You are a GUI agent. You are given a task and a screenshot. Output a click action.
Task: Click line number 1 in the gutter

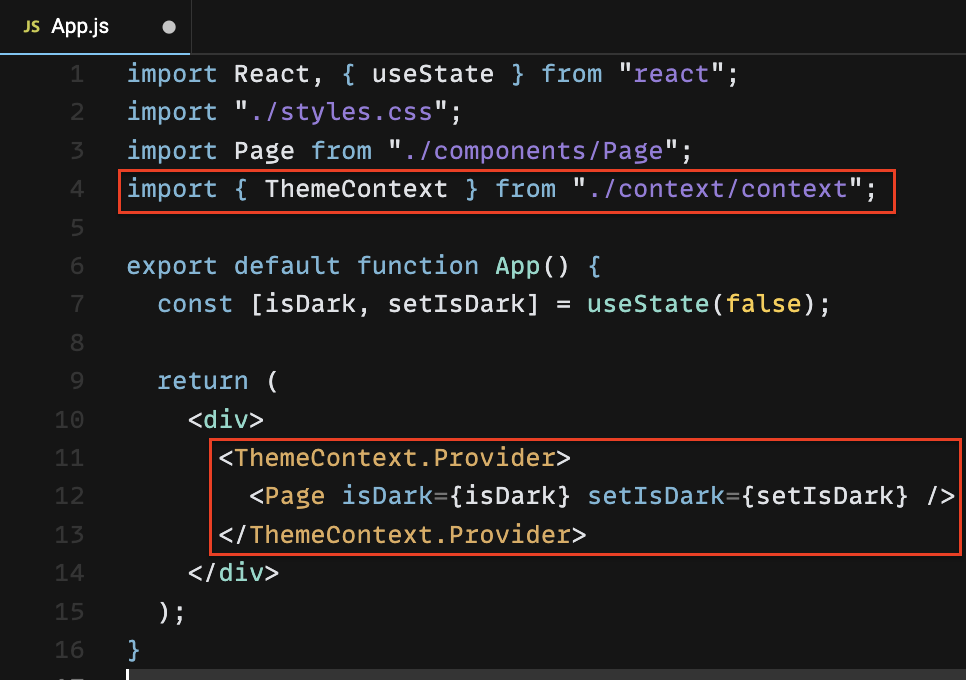click(x=77, y=75)
